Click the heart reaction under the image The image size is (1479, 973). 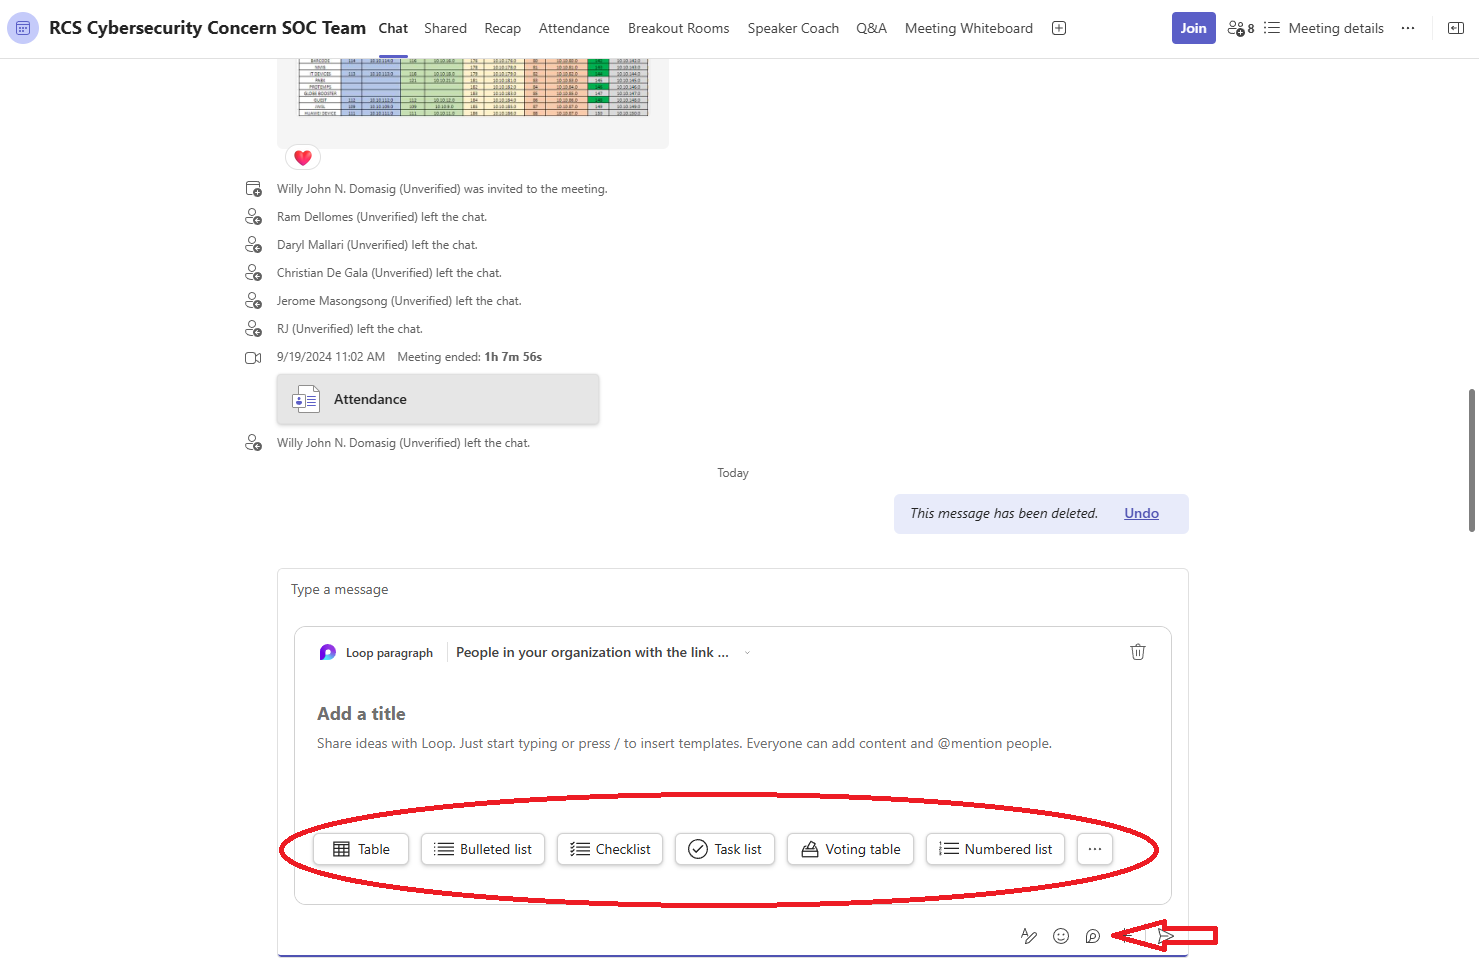303,157
